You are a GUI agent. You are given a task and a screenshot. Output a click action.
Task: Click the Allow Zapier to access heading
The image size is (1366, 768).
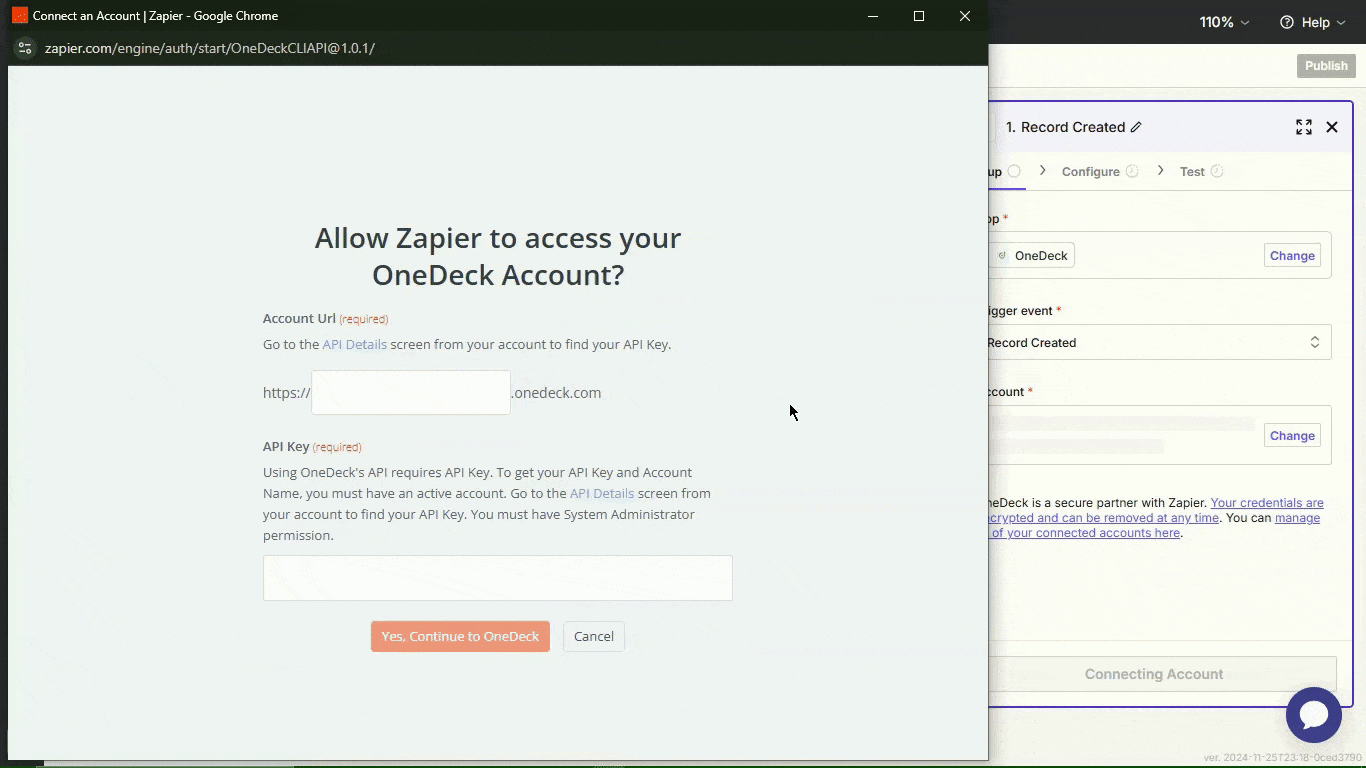(x=498, y=256)
